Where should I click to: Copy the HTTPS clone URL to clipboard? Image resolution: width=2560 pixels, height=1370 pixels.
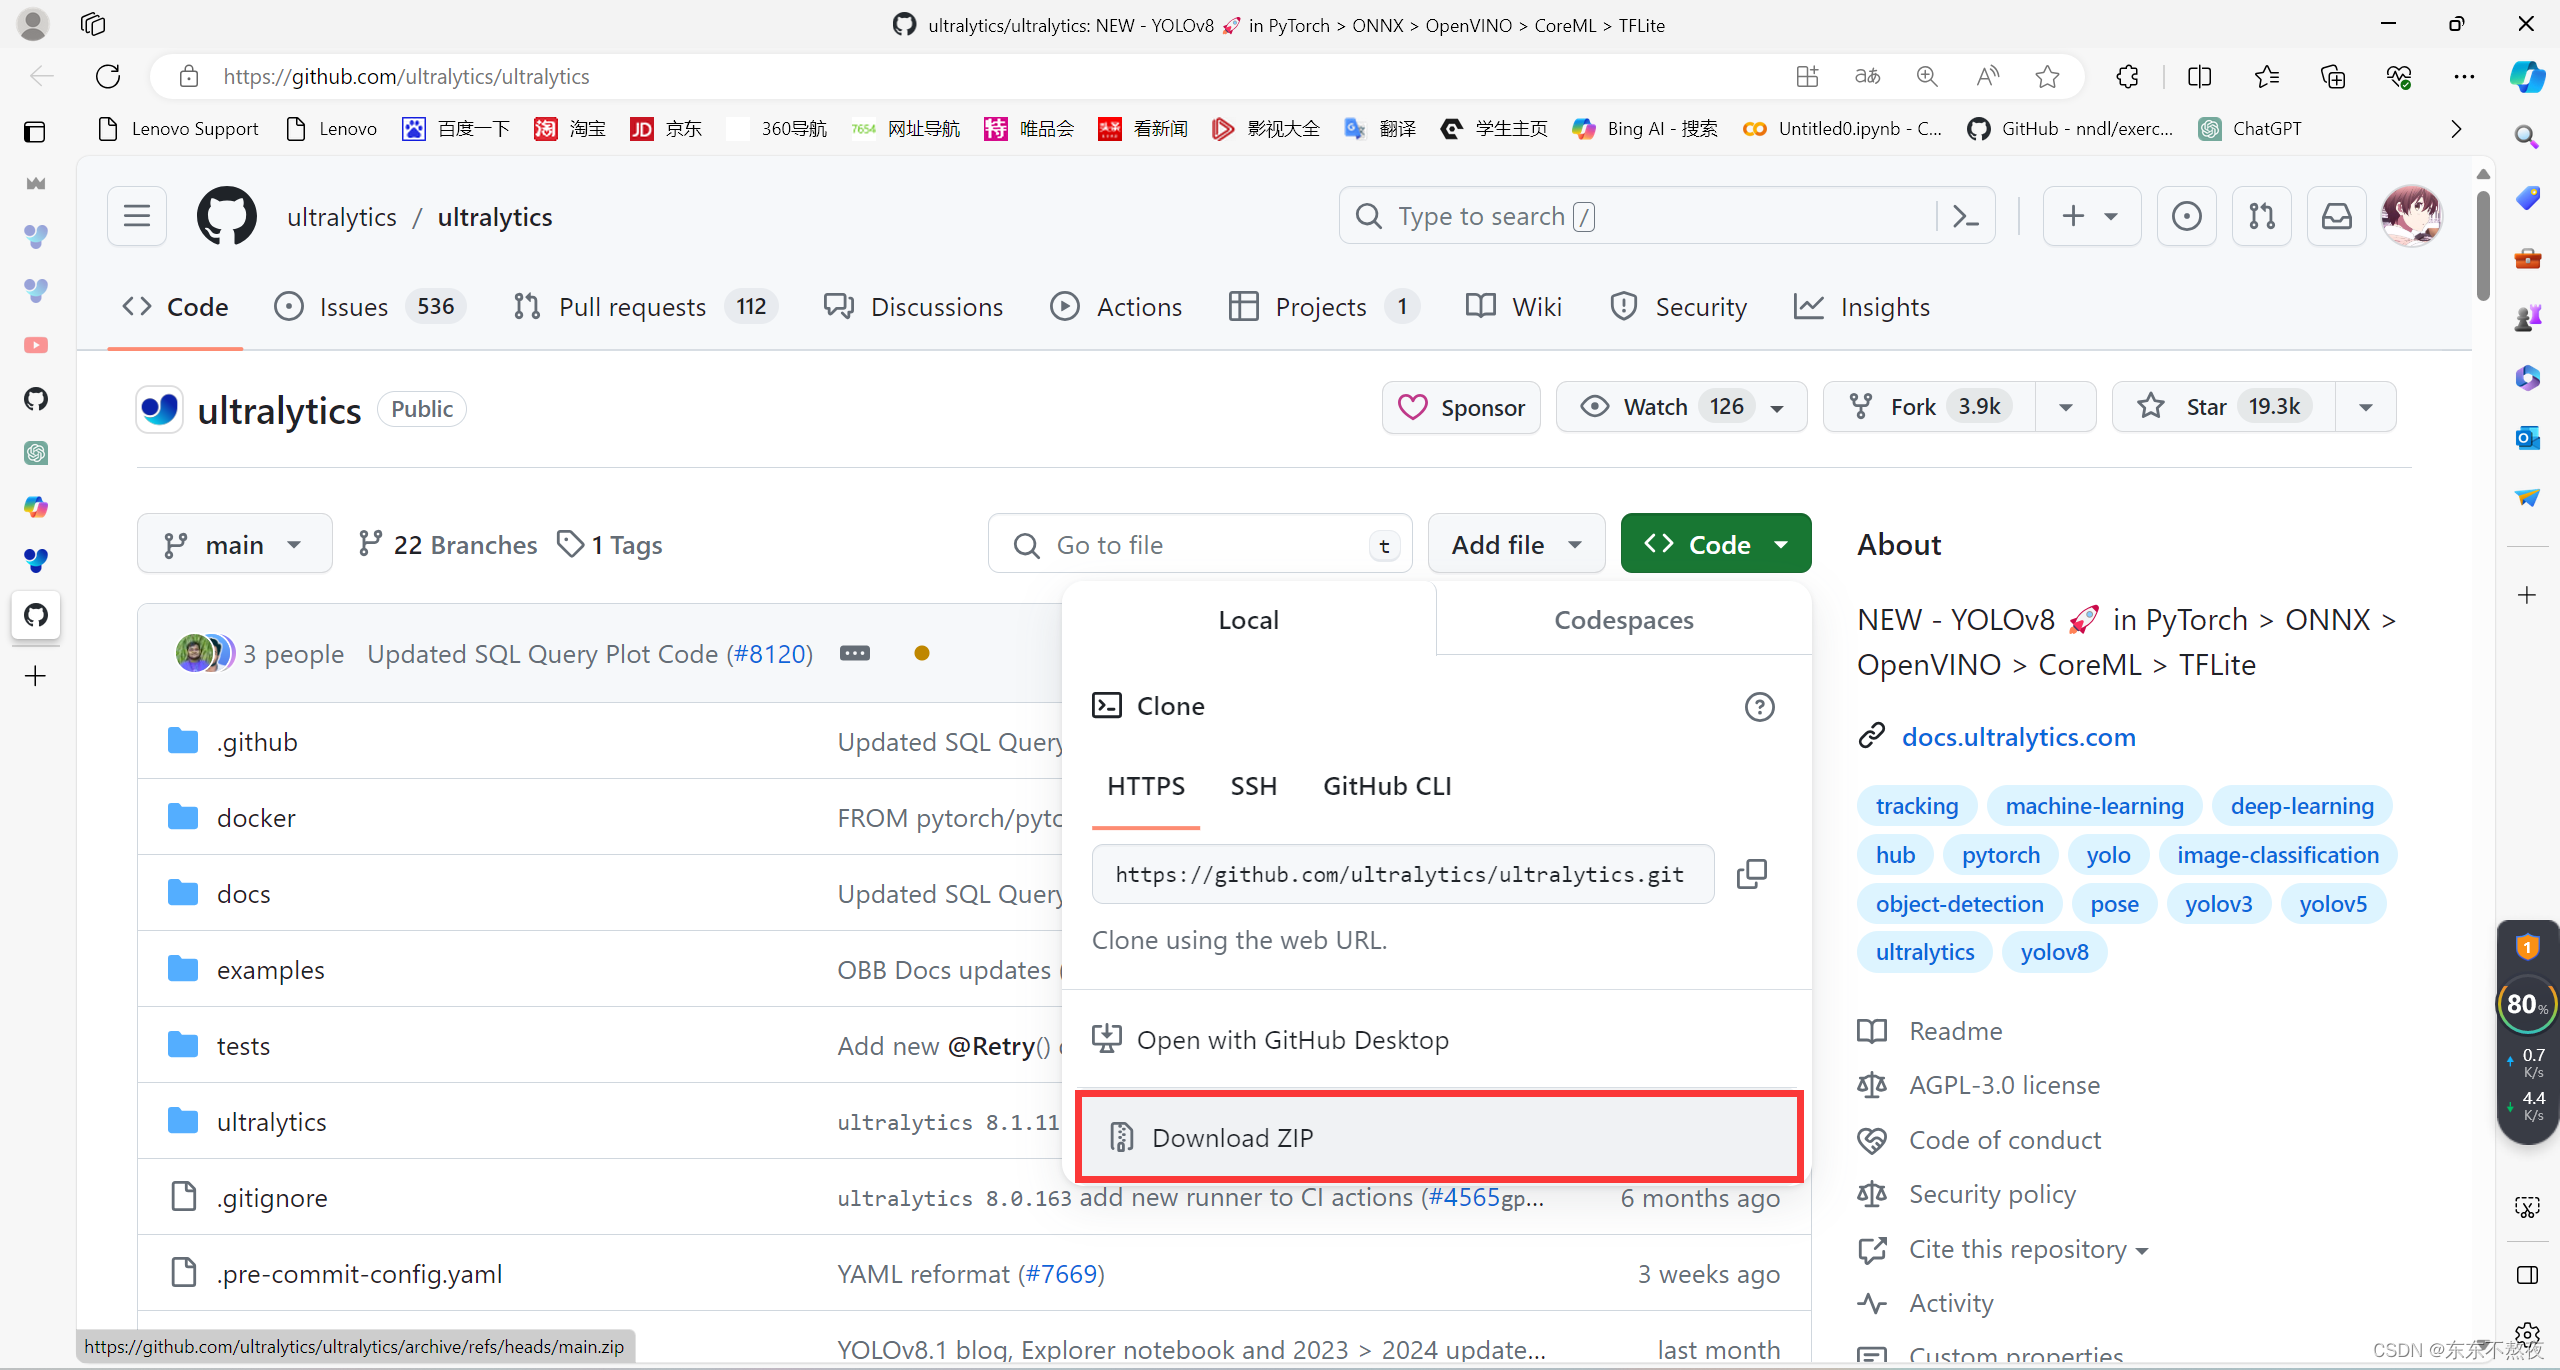1752,874
